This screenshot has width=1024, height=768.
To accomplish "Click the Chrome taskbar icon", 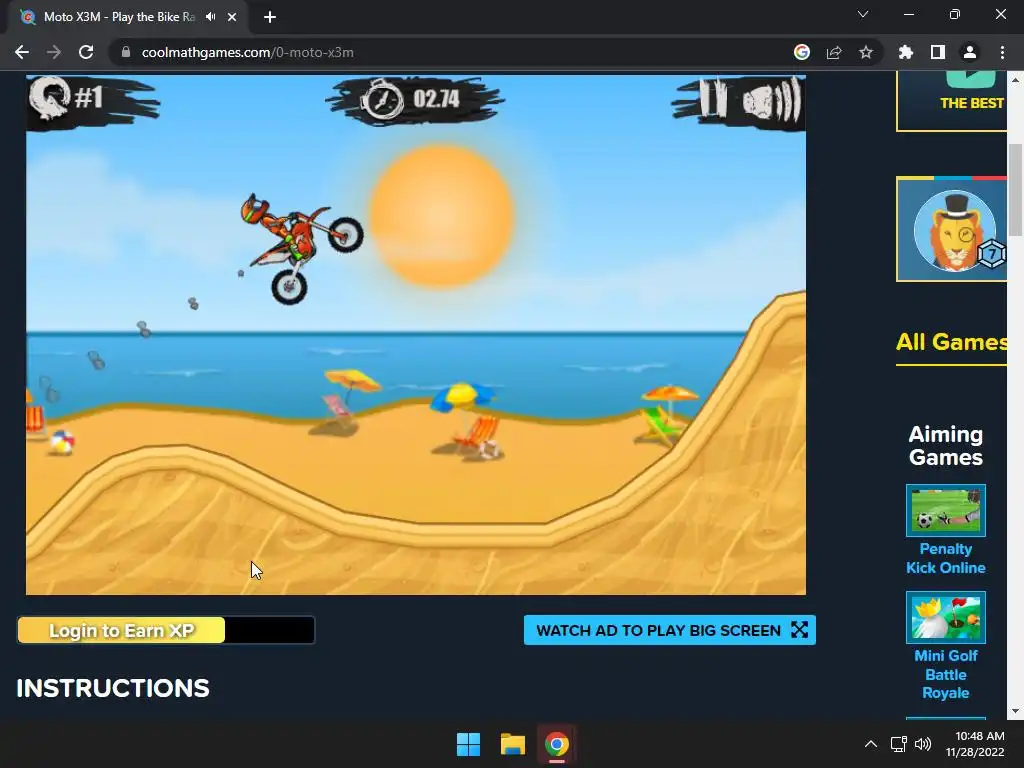I will coord(557,744).
